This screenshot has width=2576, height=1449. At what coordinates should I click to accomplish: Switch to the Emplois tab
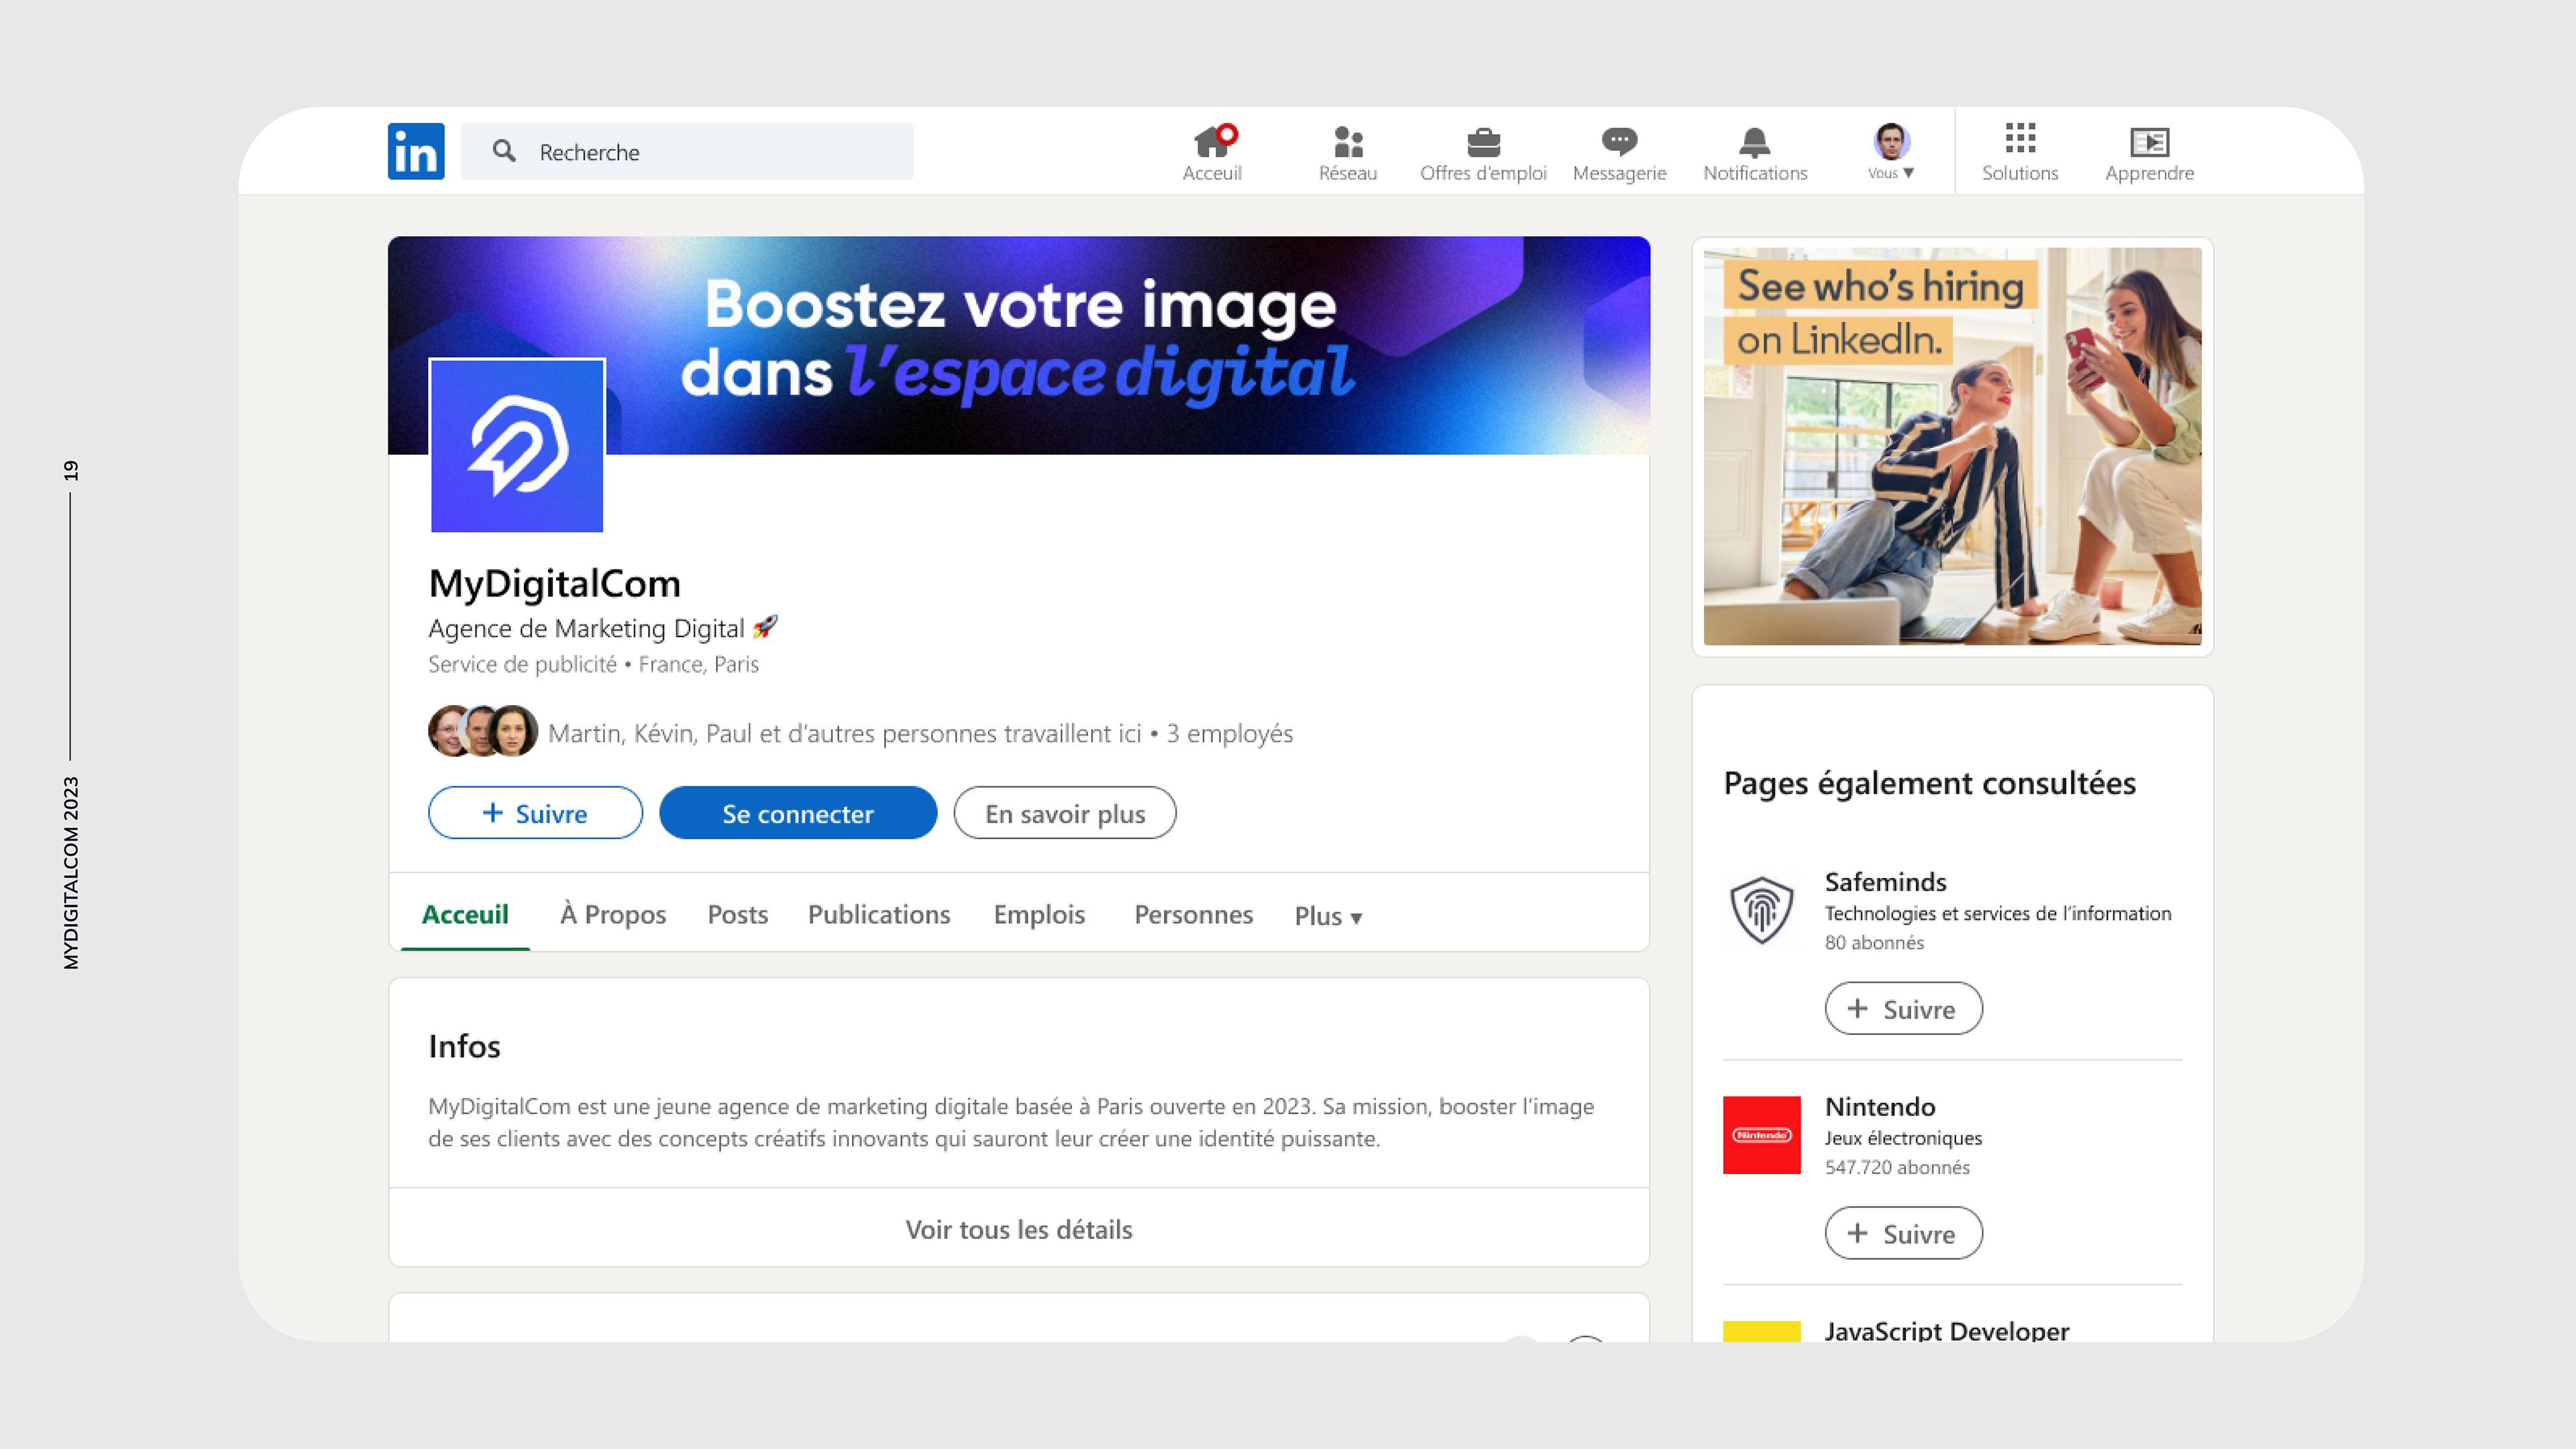point(1039,914)
